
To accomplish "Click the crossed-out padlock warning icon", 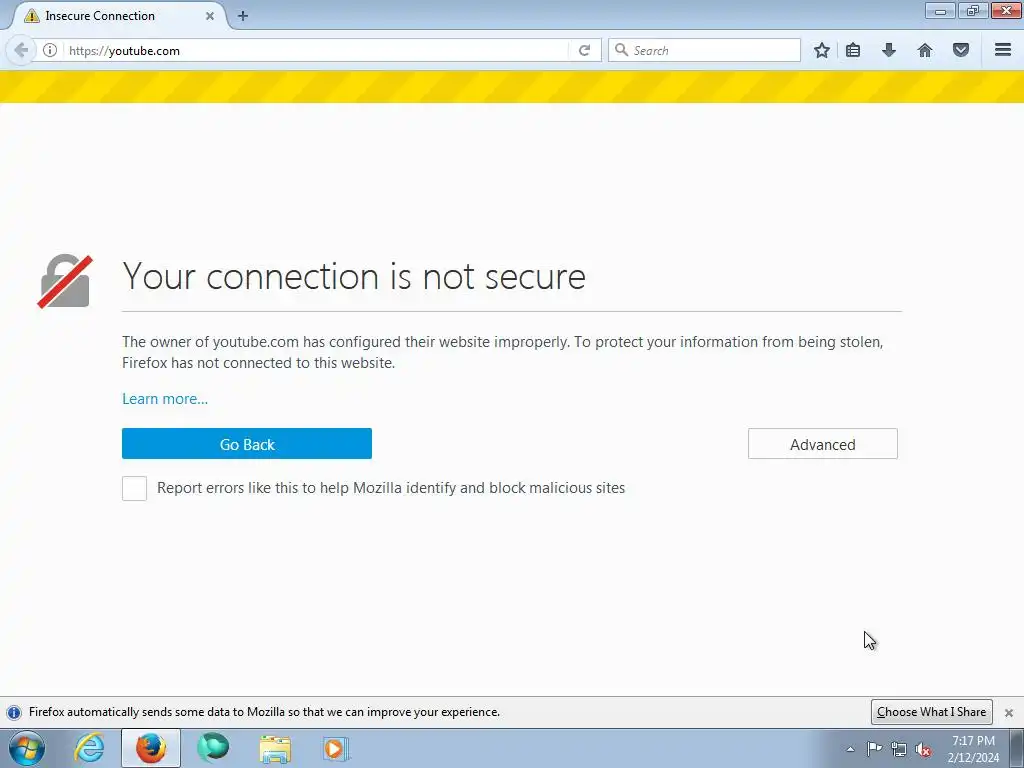I will click(x=65, y=281).
